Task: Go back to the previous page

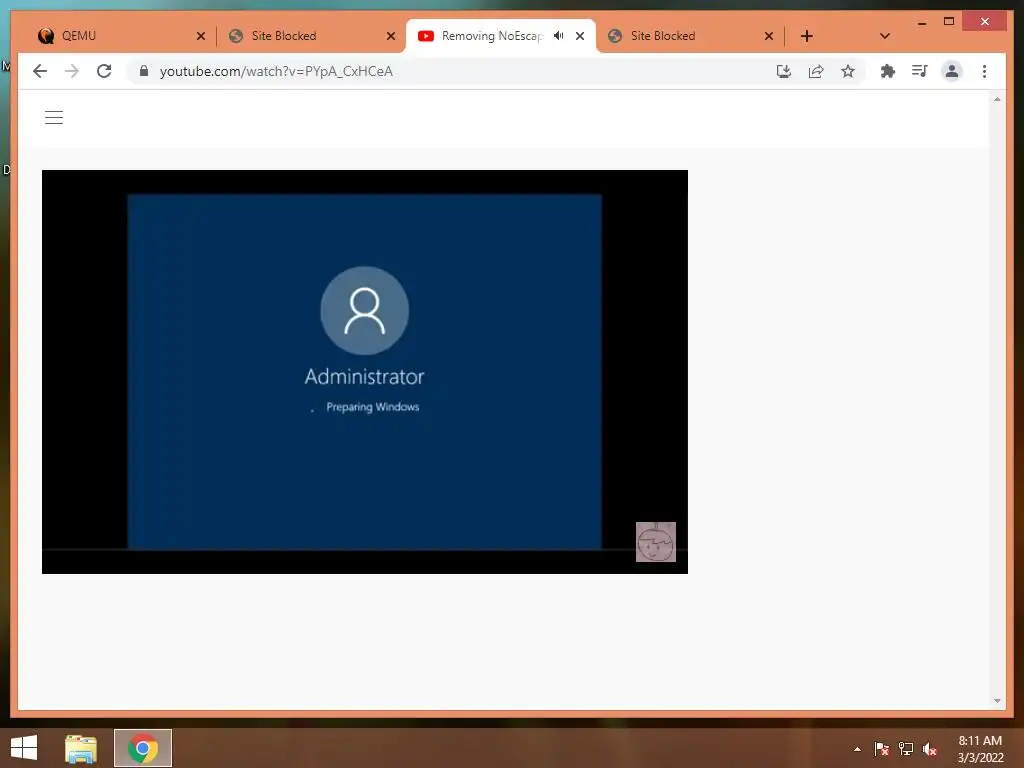Action: coord(40,71)
